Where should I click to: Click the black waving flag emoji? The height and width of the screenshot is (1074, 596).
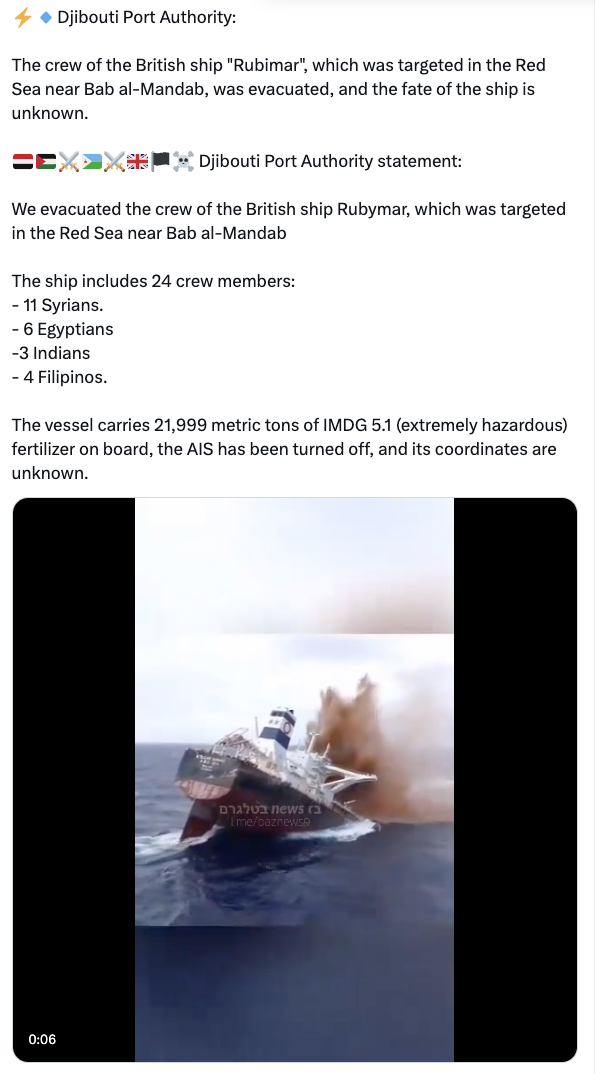pos(160,162)
